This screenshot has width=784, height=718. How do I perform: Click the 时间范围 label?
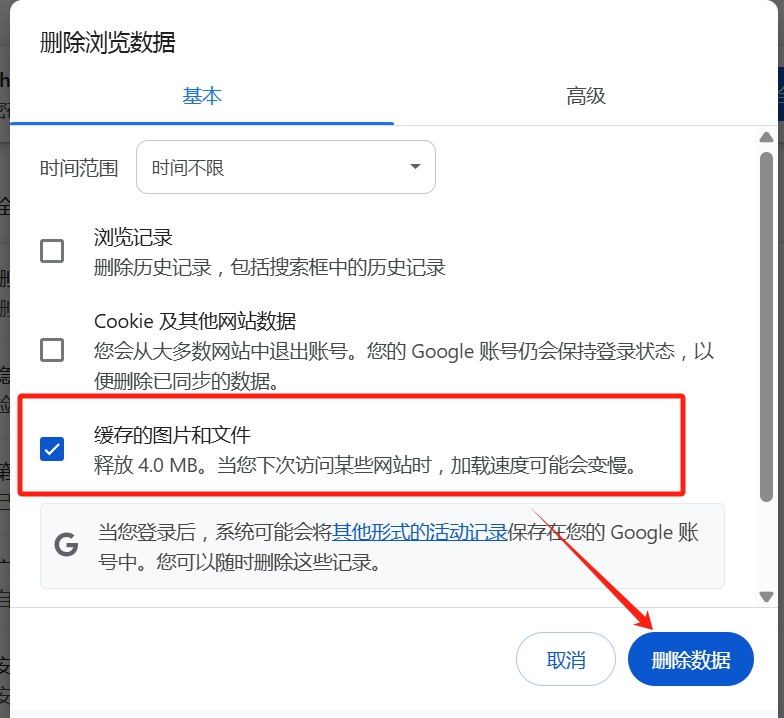tap(79, 168)
